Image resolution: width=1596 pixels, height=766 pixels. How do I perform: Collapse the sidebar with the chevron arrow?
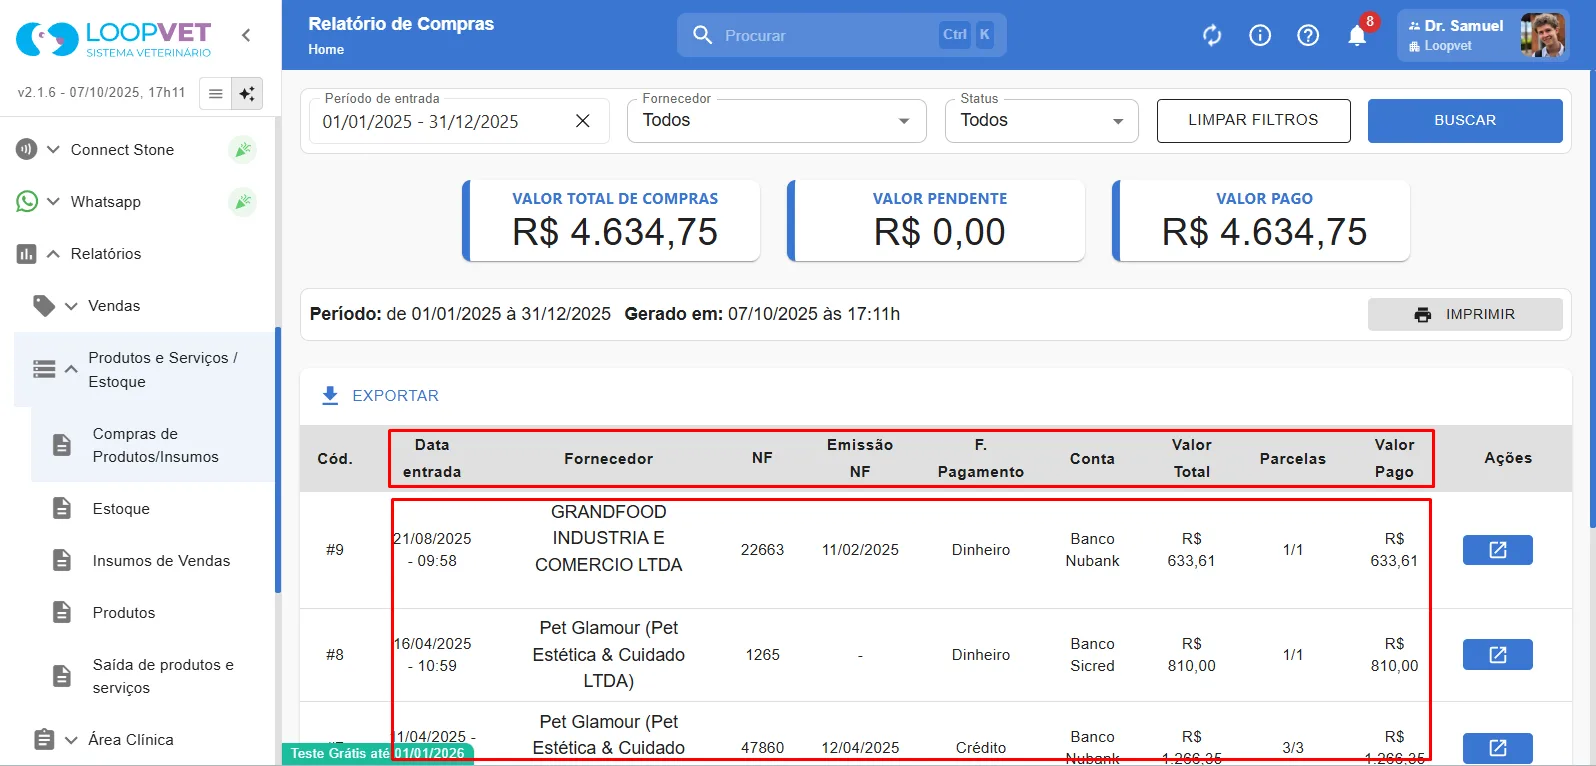click(246, 35)
